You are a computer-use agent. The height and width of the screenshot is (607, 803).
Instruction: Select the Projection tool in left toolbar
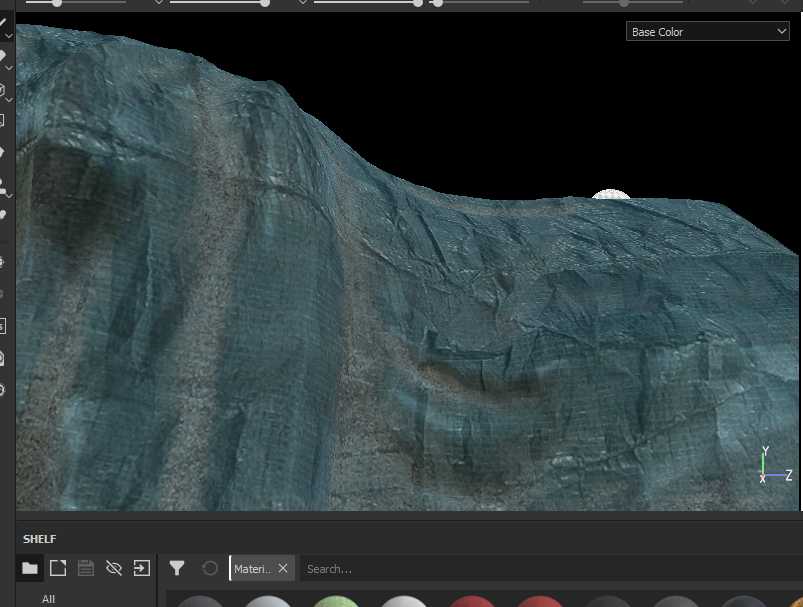pos(3,91)
